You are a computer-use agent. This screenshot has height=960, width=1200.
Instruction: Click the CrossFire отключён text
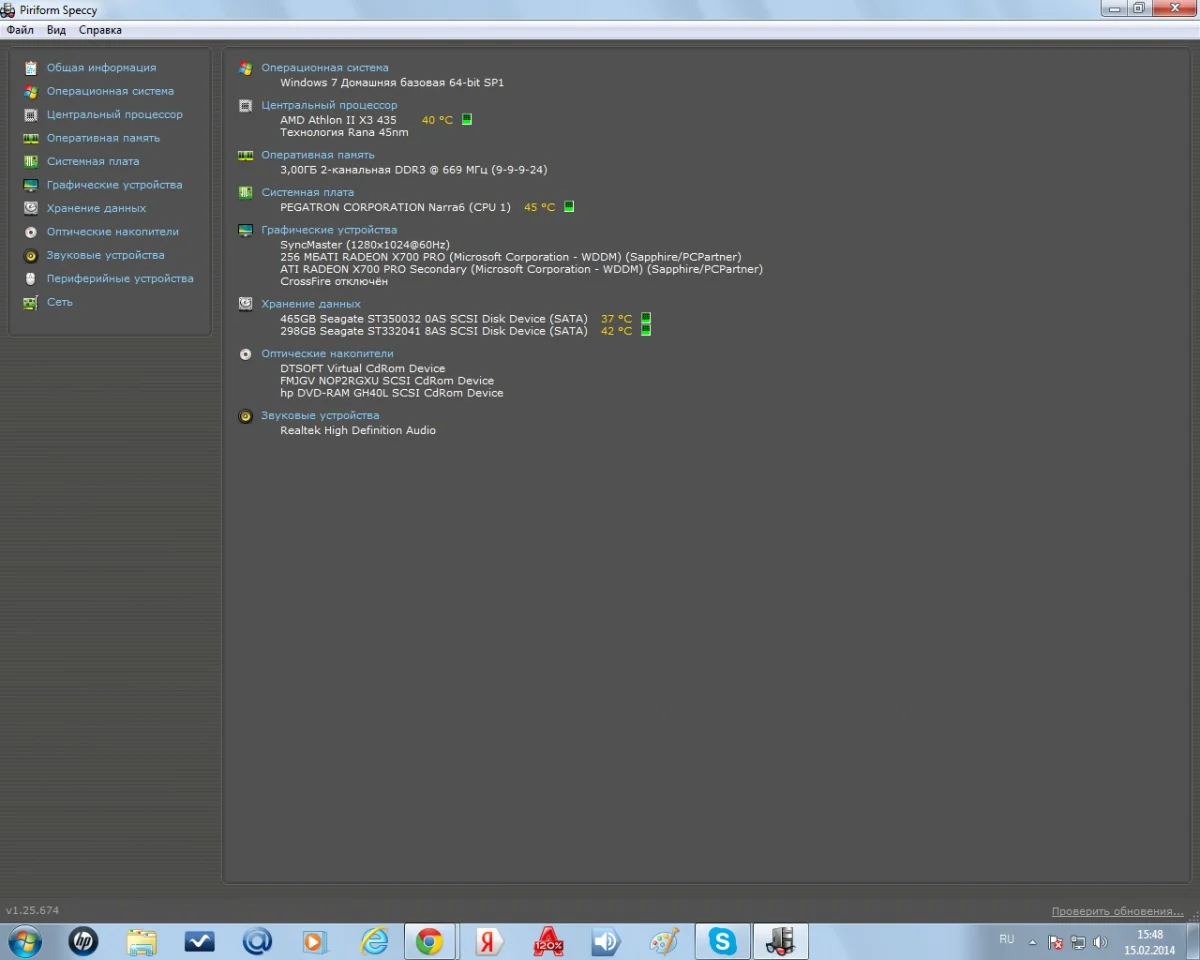coord(334,282)
